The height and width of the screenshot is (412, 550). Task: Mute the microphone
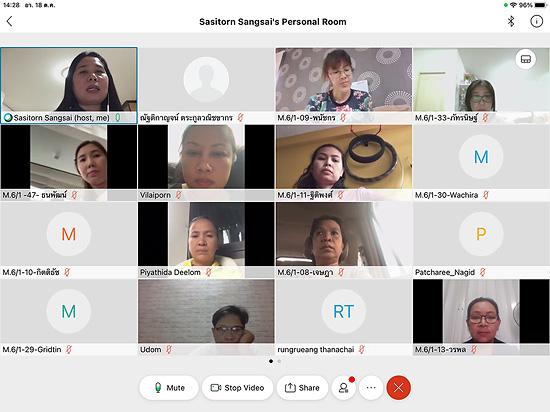click(x=169, y=387)
